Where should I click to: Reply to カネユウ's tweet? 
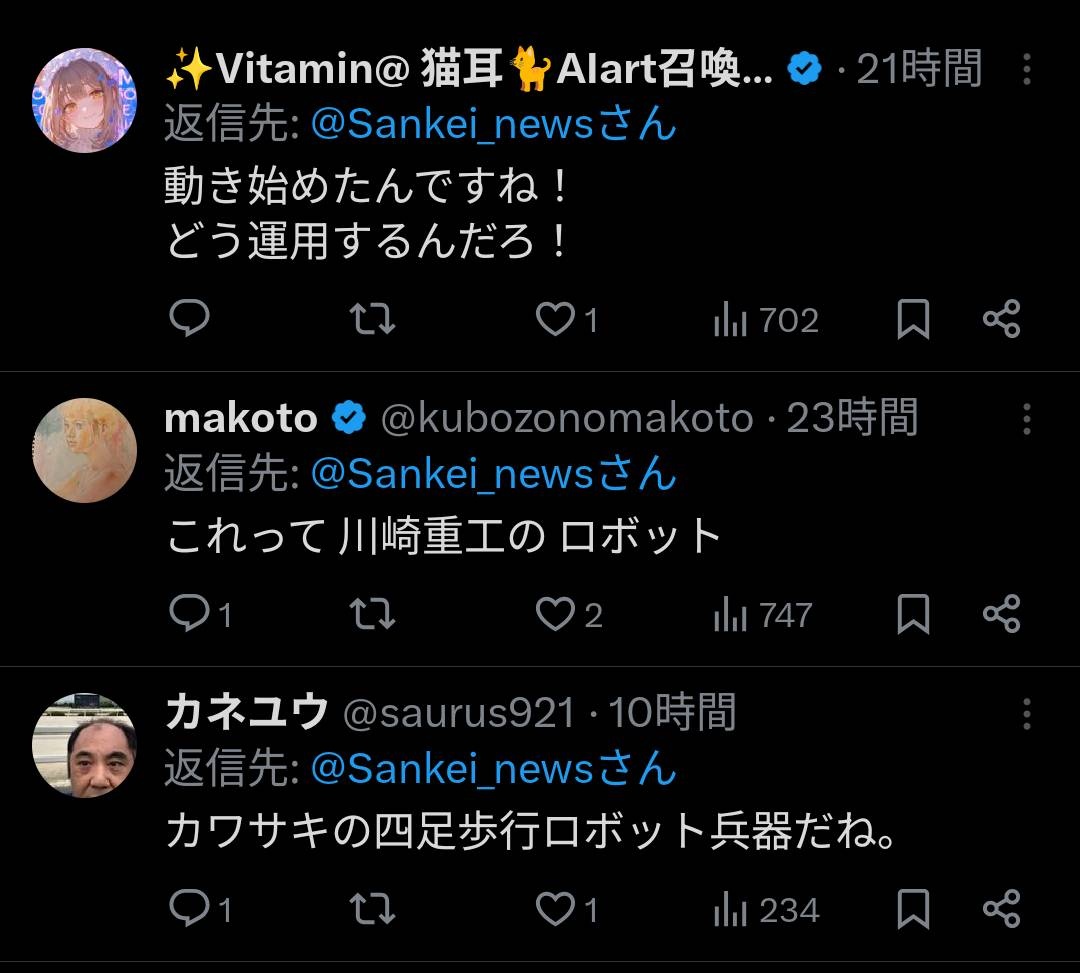click(x=189, y=909)
